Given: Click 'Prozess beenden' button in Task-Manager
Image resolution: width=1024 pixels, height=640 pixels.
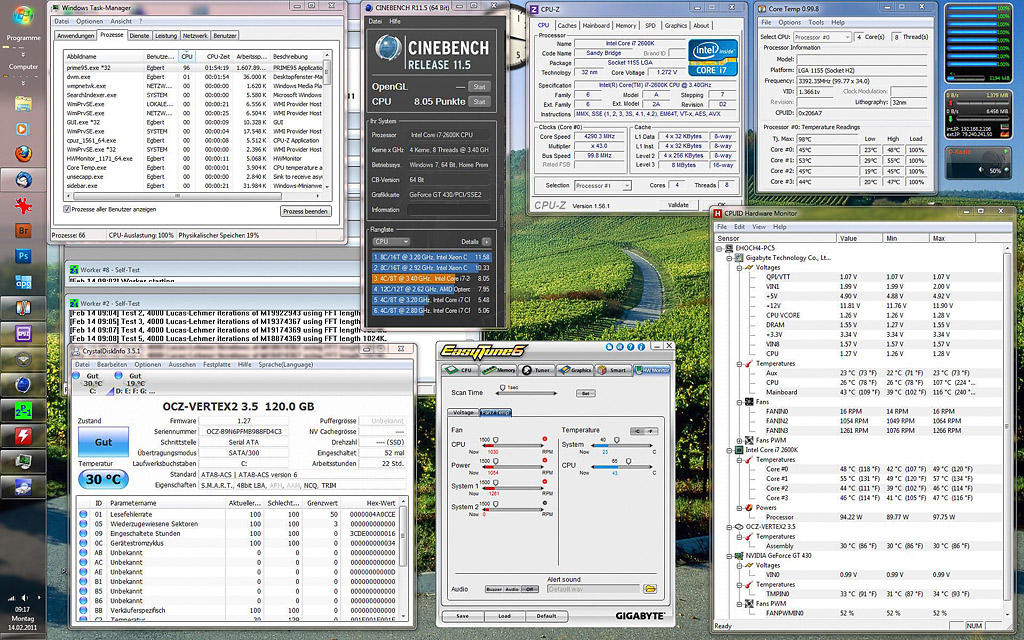Looking at the screenshot, I should 305,211.
